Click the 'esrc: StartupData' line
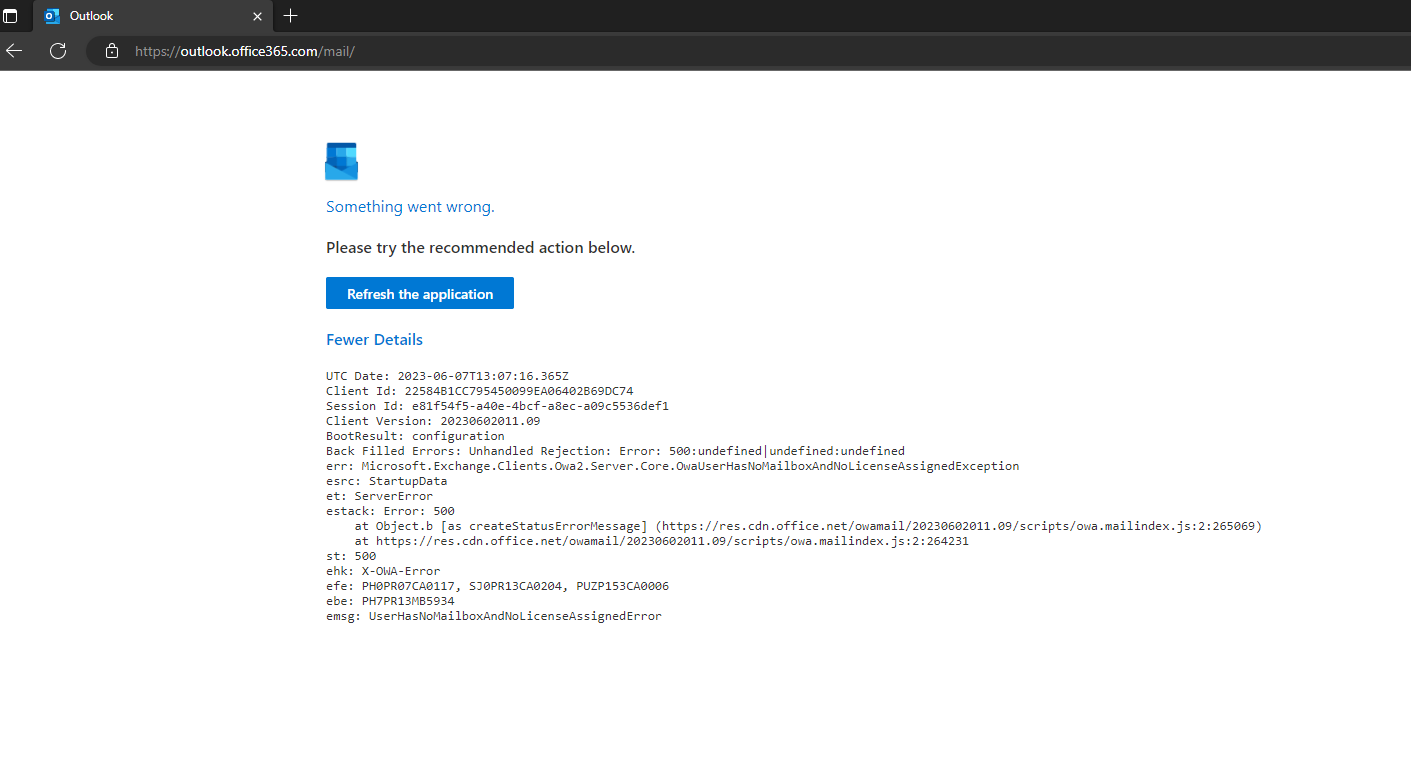 tap(386, 481)
